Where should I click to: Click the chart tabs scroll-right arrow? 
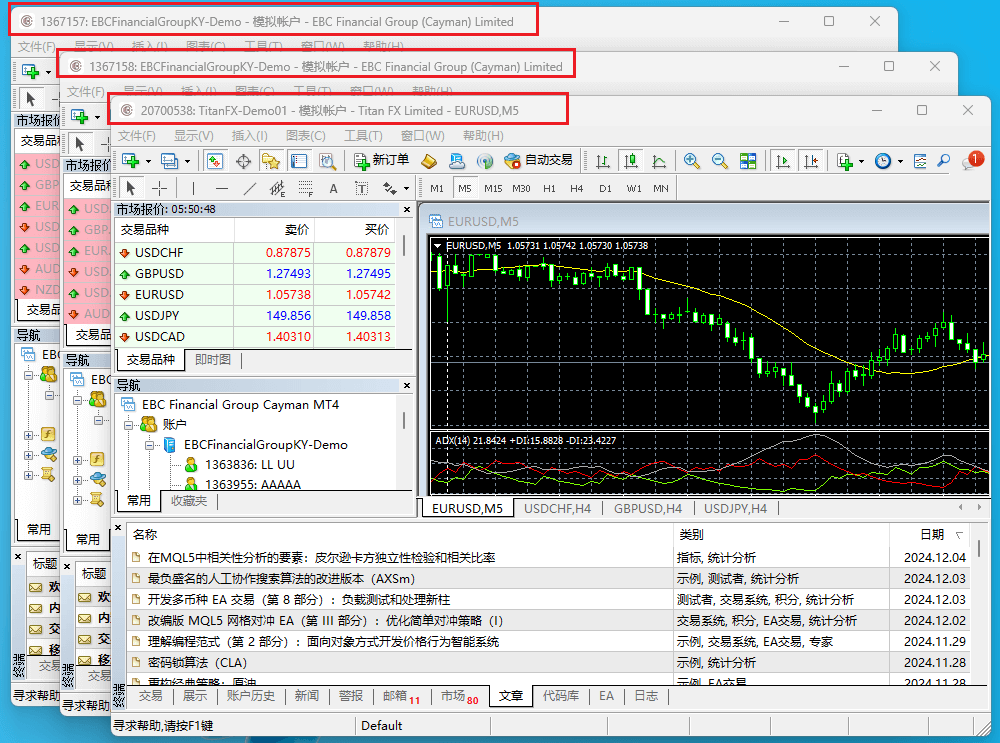(980, 508)
